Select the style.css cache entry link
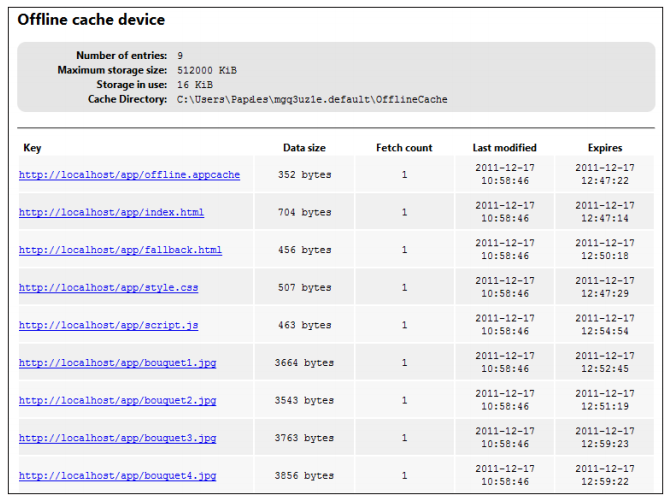 108,288
